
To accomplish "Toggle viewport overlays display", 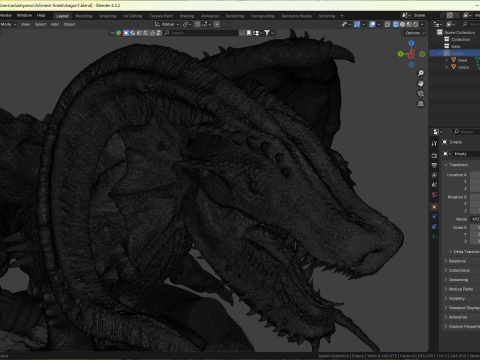I will click(372, 24).
